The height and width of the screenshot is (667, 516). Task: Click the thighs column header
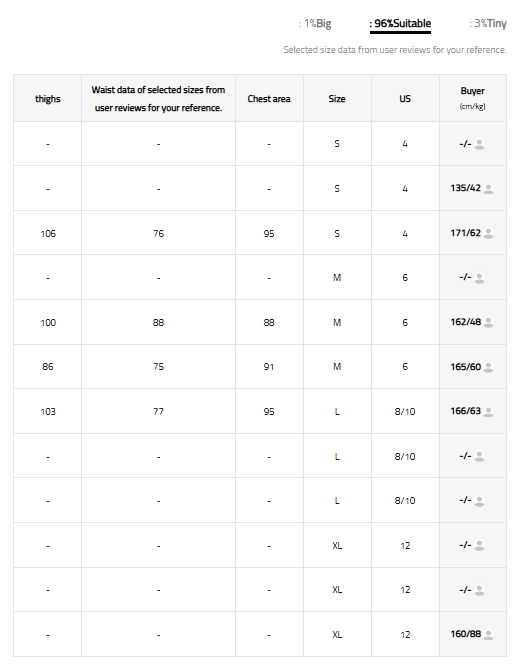pos(48,98)
